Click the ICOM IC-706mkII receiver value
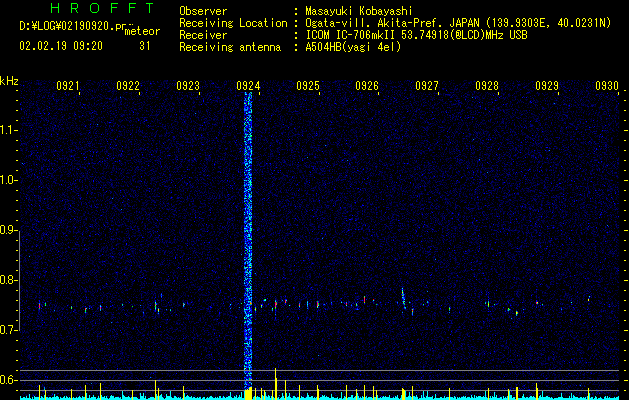The height and width of the screenshot is (400, 629). pyautogui.click(x=416, y=35)
